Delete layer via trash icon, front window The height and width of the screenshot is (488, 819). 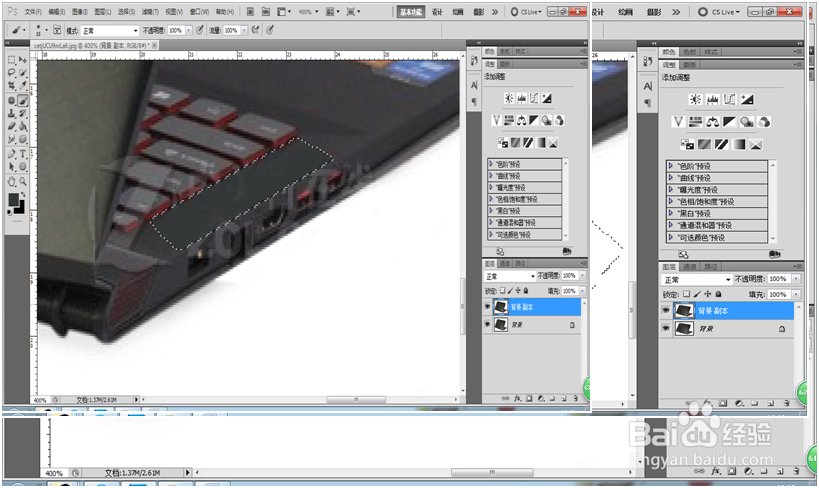pyautogui.click(x=576, y=398)
